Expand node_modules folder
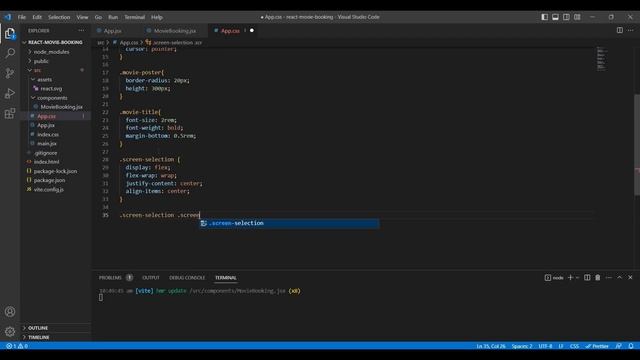 click(56, 52)
